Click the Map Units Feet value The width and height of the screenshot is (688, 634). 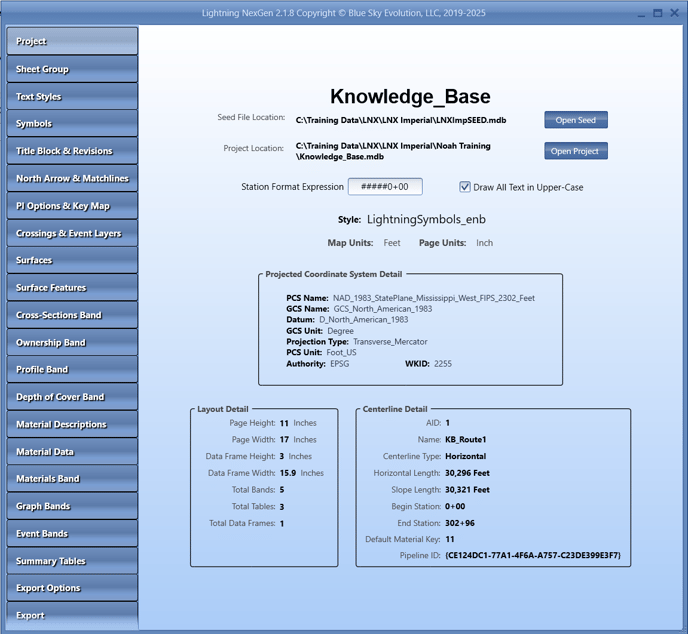click(392, 243)
